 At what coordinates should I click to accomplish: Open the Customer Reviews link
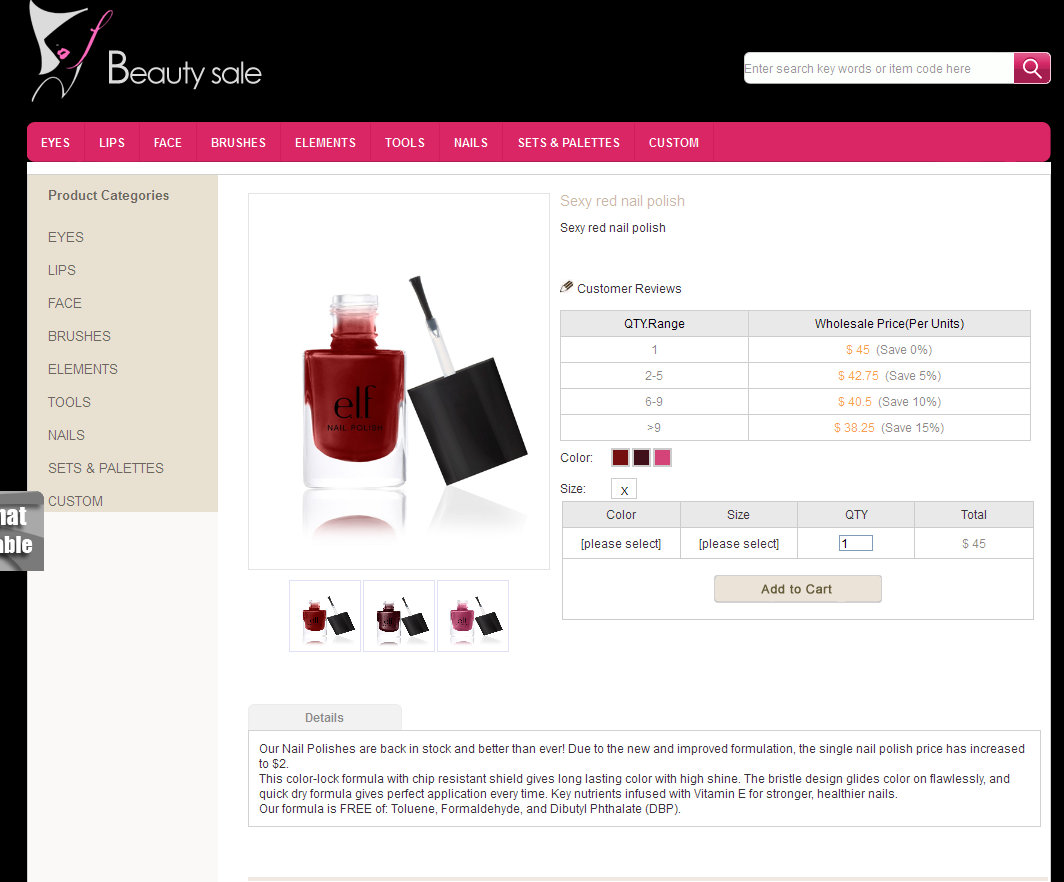[x=629, y=288]
